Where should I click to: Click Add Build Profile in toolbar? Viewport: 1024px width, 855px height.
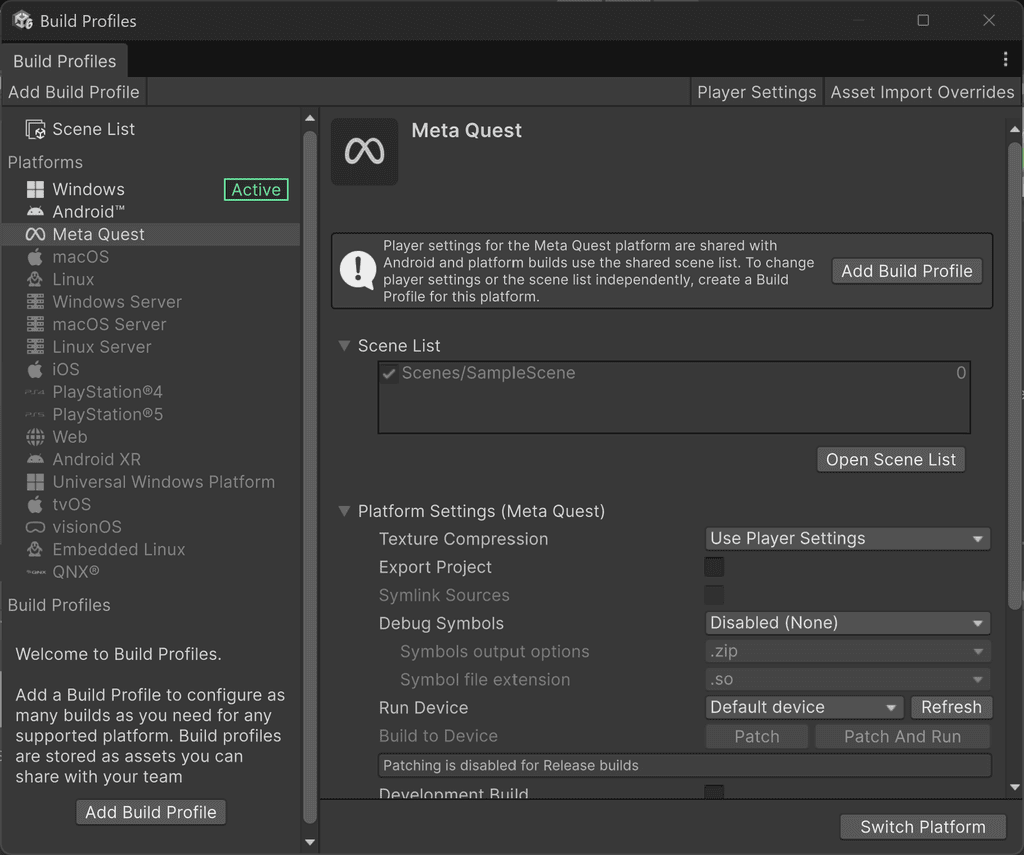[74, 92]
